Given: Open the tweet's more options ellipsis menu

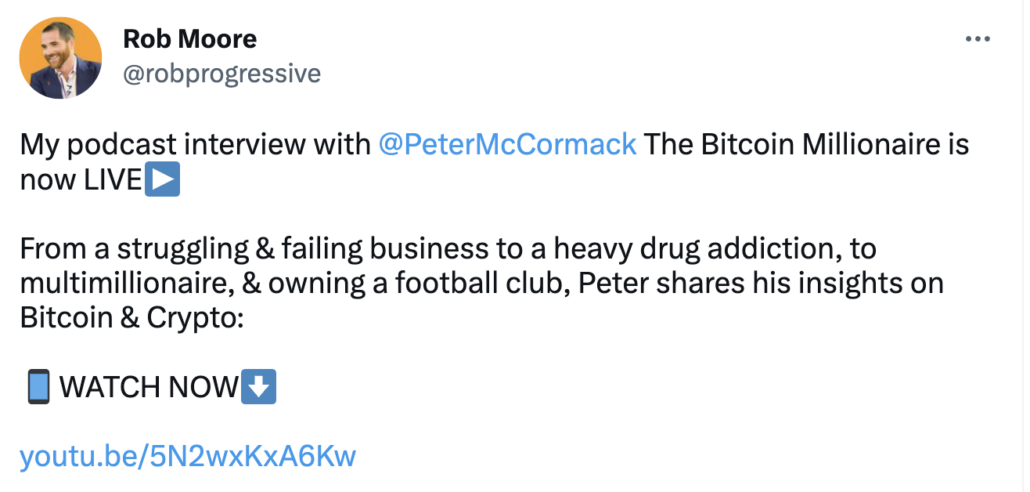Looking at the screenshot, I should [x=975, y=39].
